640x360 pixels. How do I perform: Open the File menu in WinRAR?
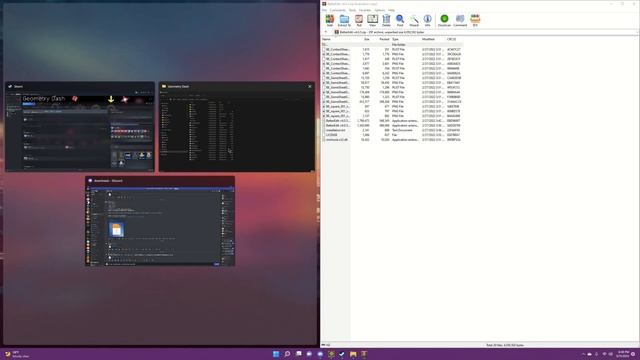[x=324, y=10]
